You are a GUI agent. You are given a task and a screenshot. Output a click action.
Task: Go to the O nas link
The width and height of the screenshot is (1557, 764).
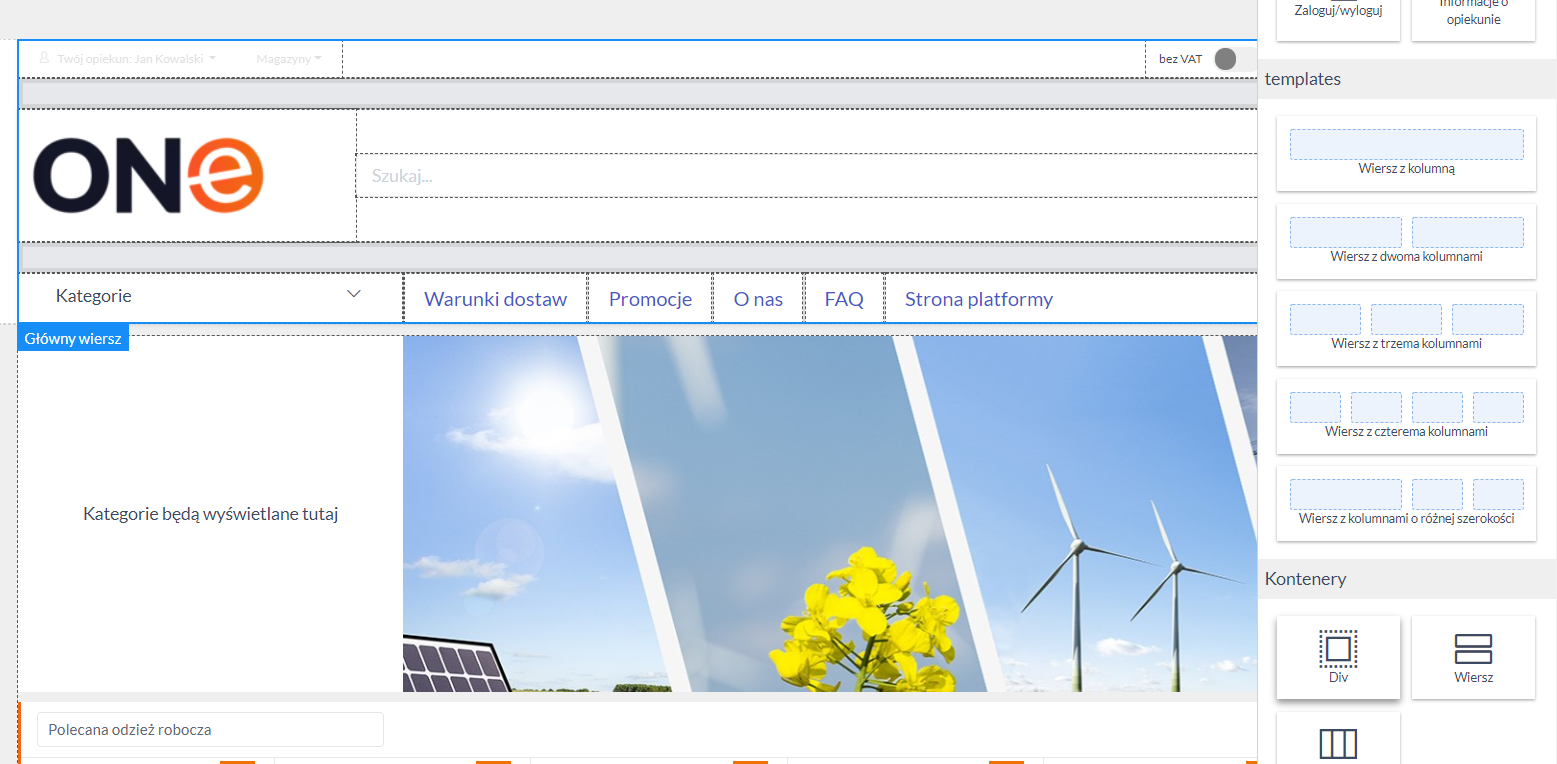coord(758,299)
